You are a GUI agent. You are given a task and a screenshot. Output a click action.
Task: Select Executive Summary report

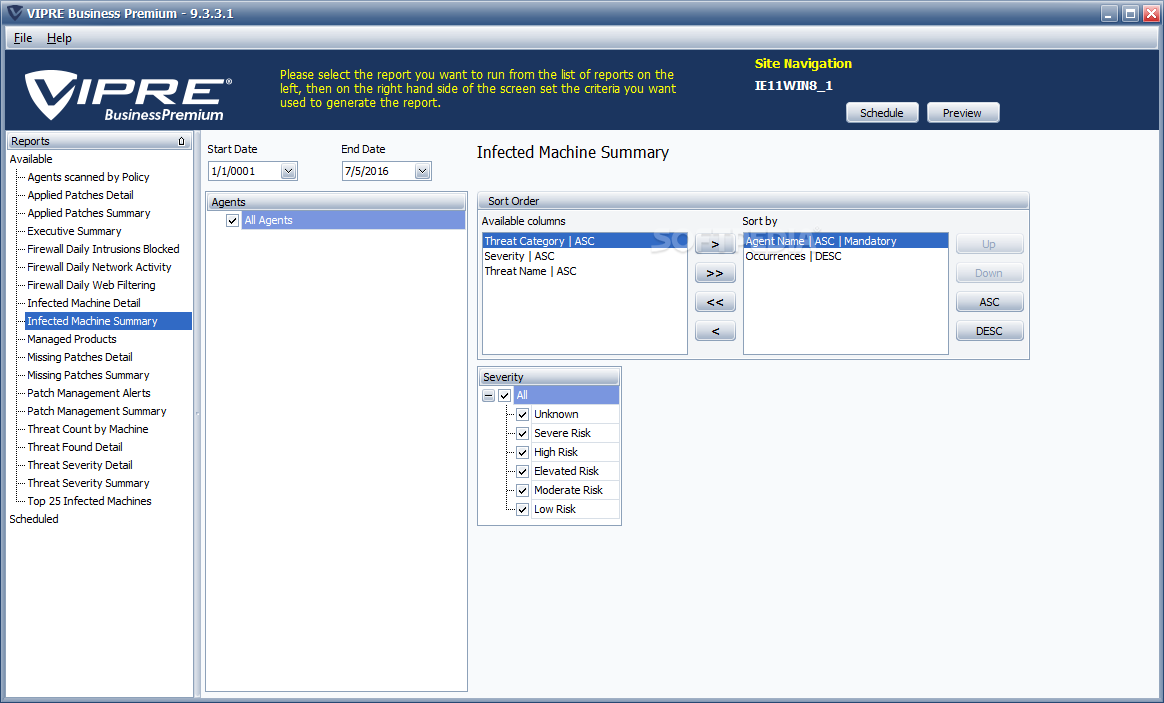pos(74,231)
